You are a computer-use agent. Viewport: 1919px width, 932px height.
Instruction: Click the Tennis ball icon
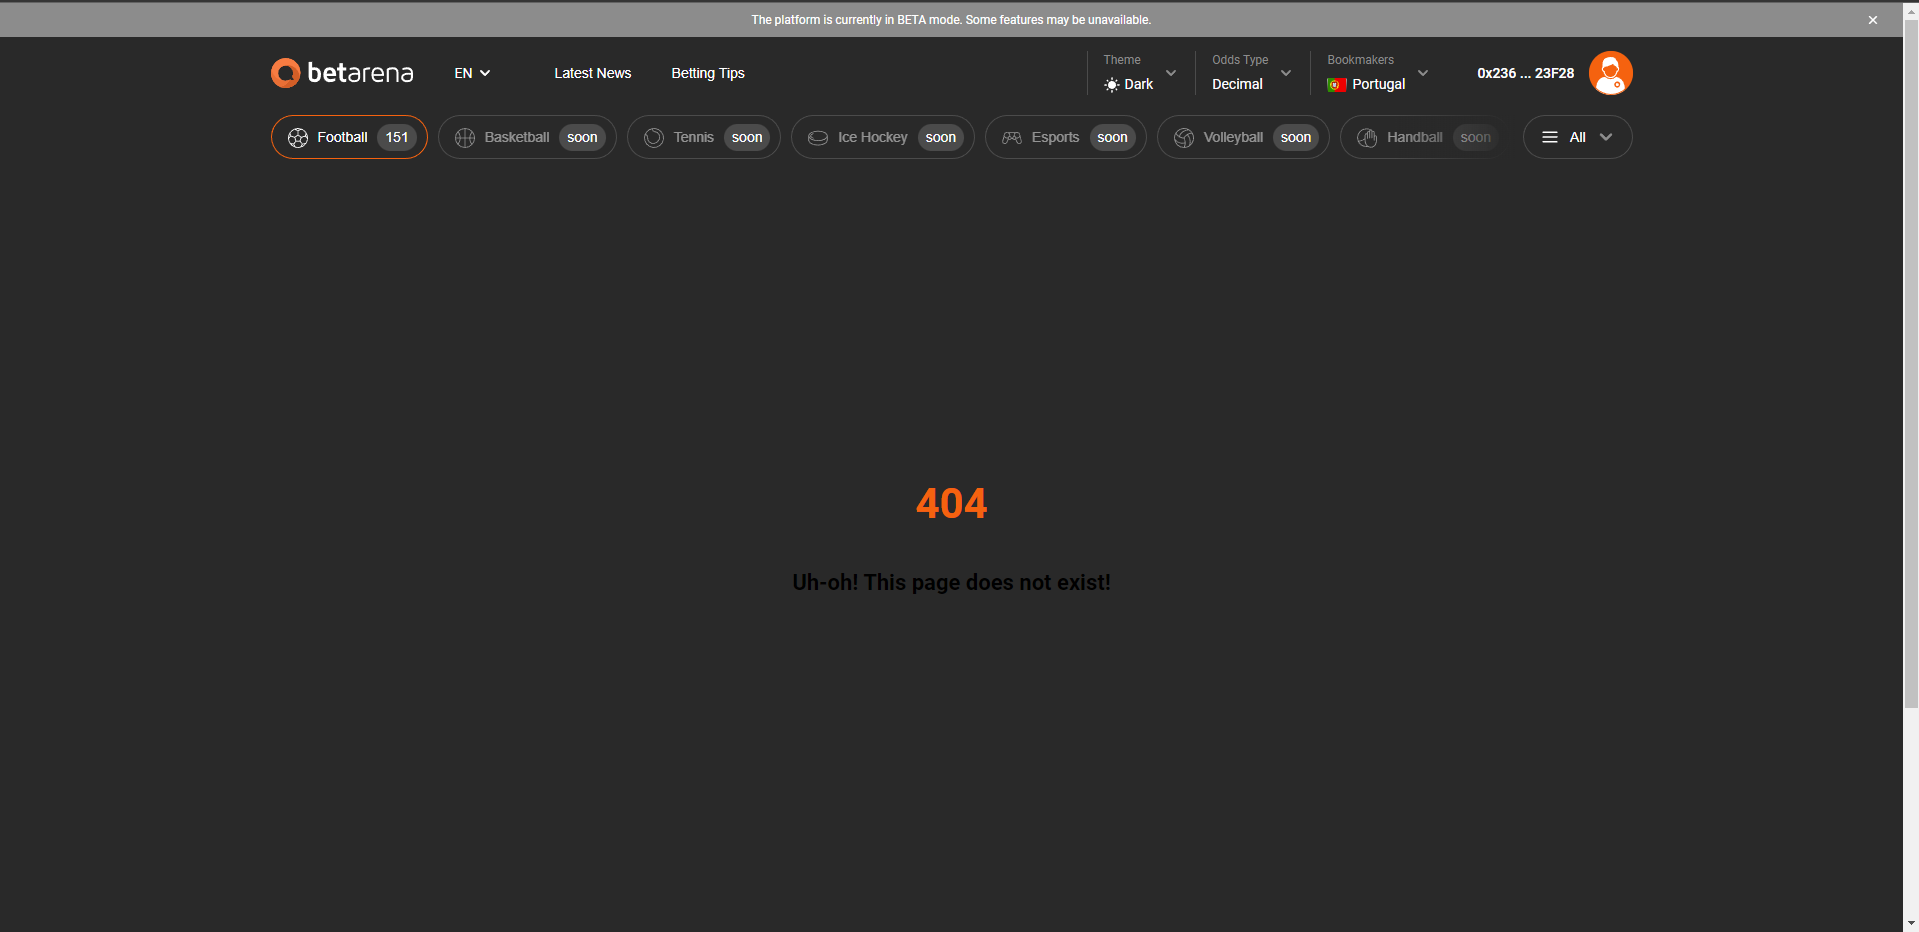tap(652, 137)
